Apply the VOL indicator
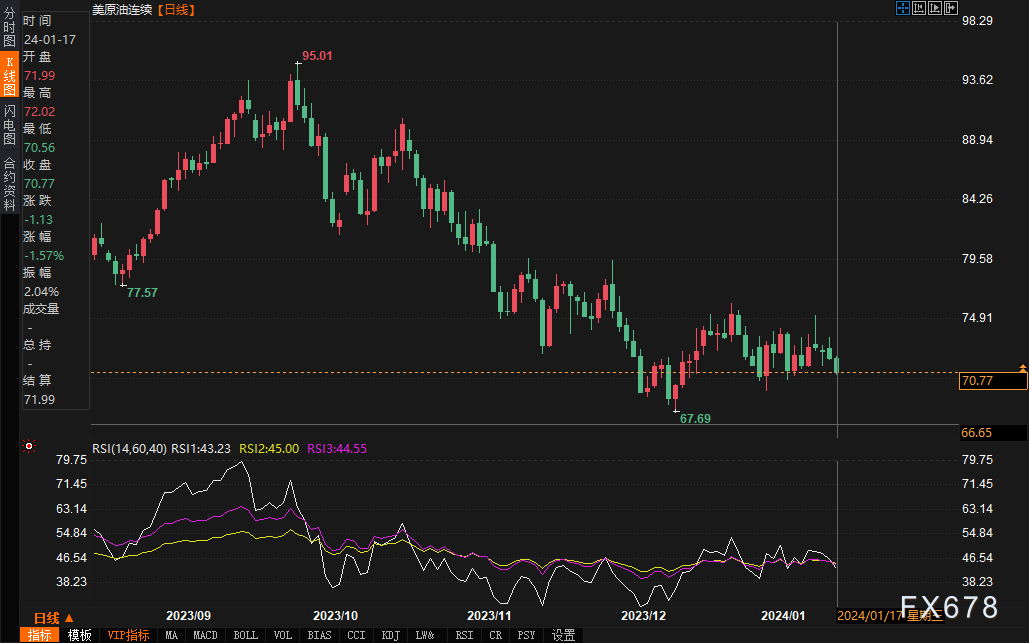The height and width of the screenshot is (643, 1029). [x=283, y=635]
